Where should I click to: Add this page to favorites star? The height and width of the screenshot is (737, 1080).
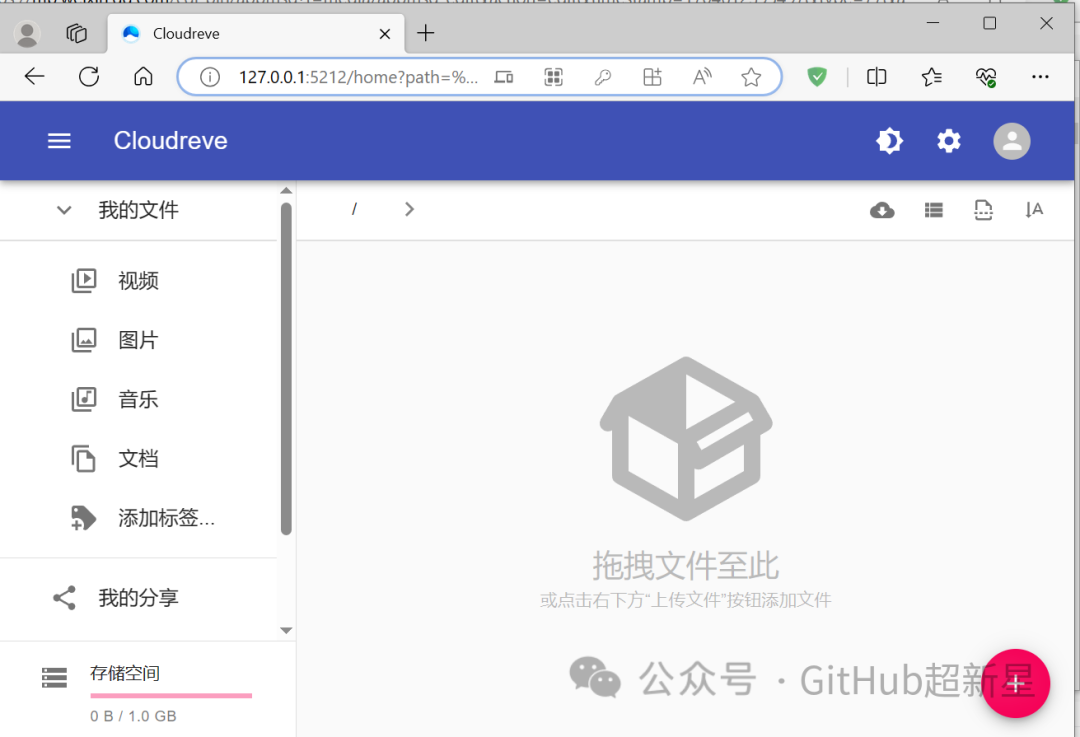(751, 77)
